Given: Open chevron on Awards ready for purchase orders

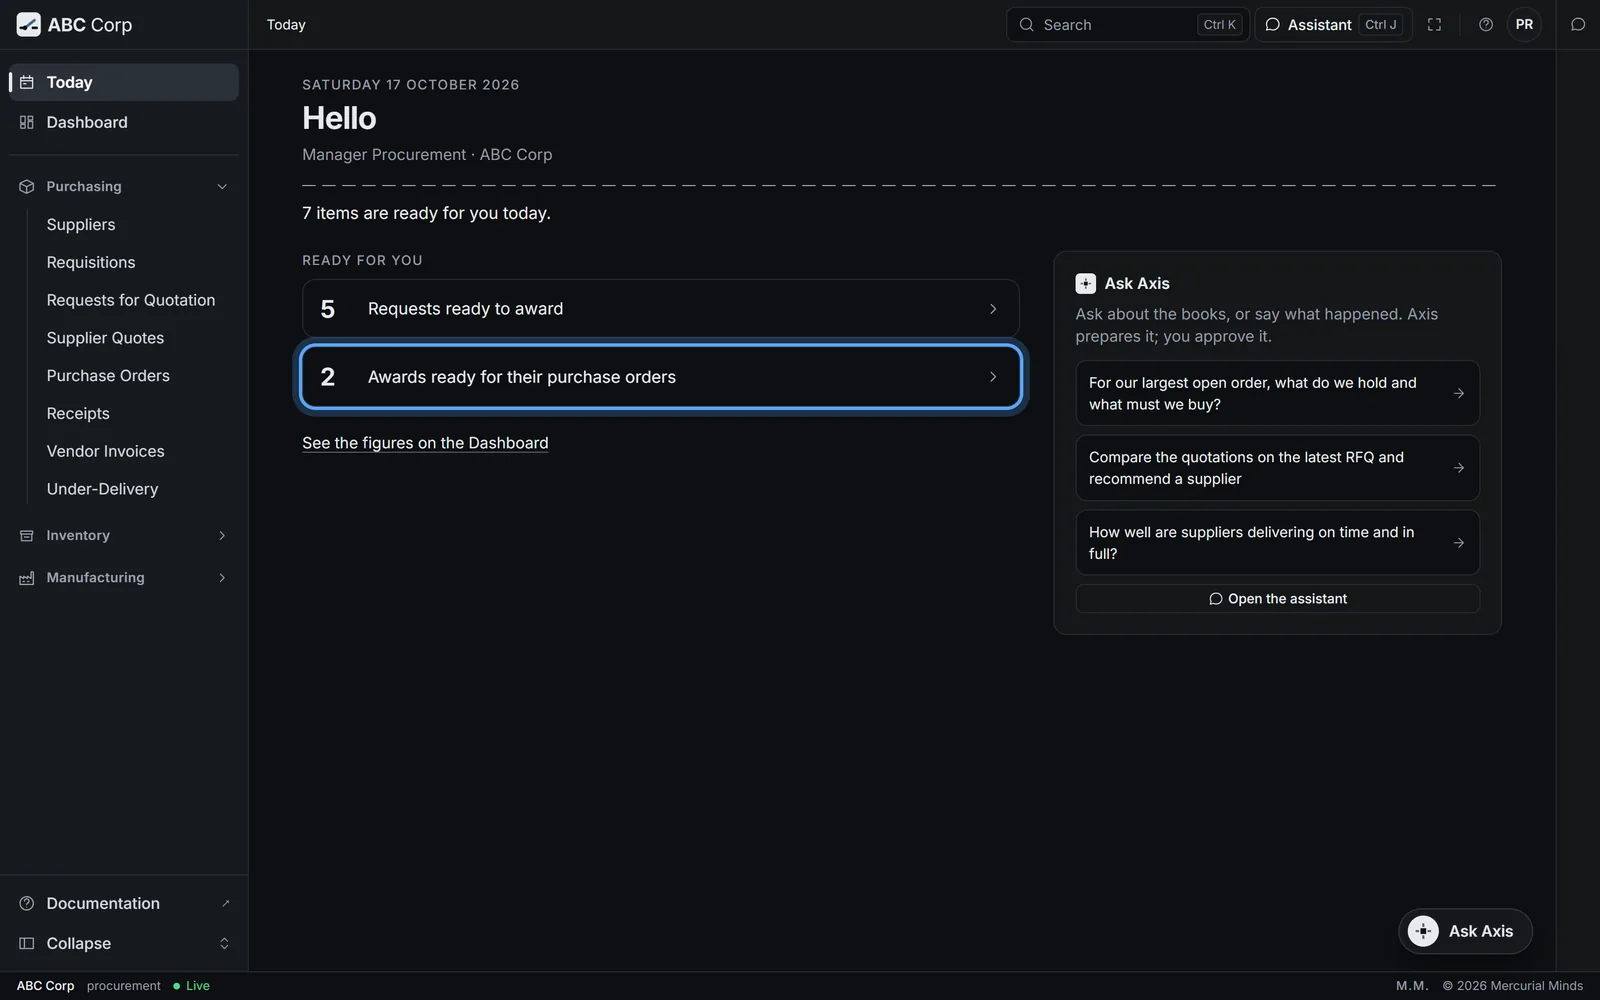Looking at the screenshot, I should pyautogui.click(x=993, y=377).
